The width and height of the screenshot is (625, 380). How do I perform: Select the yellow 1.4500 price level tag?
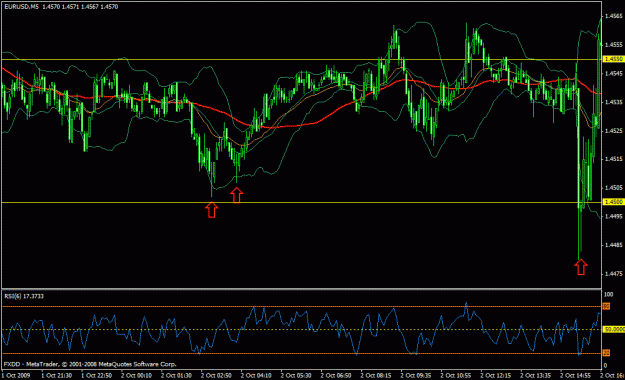(614, 202)
